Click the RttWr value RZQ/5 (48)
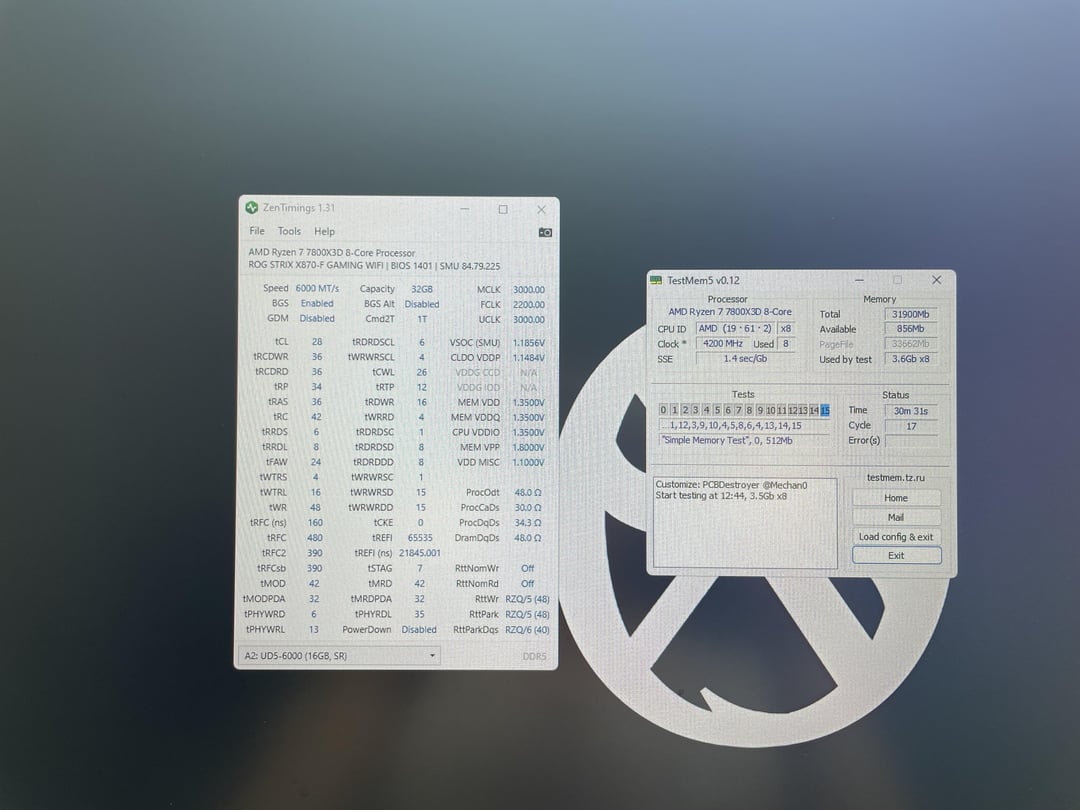The width and height of the screenshot is (1080, 810). coord(527,599)
